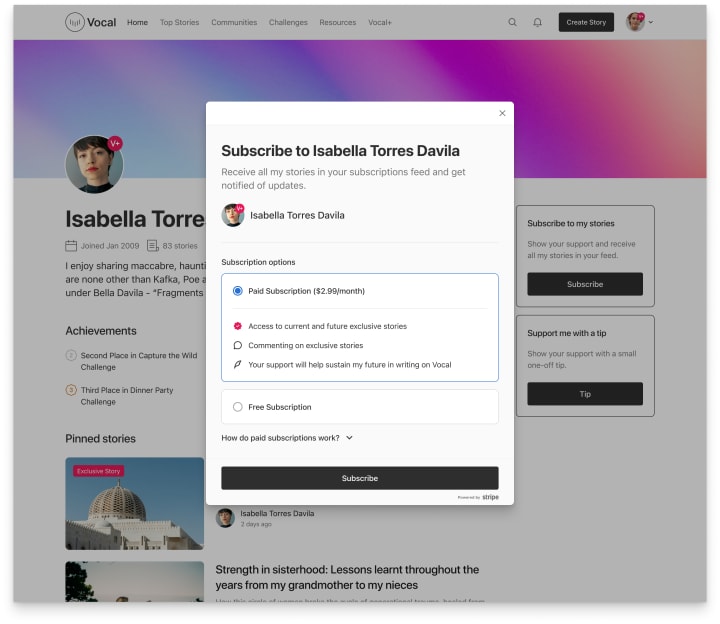Viewport: 720px width, 624px height.
Task: Click the Tip button
Action: click(585, 394)
